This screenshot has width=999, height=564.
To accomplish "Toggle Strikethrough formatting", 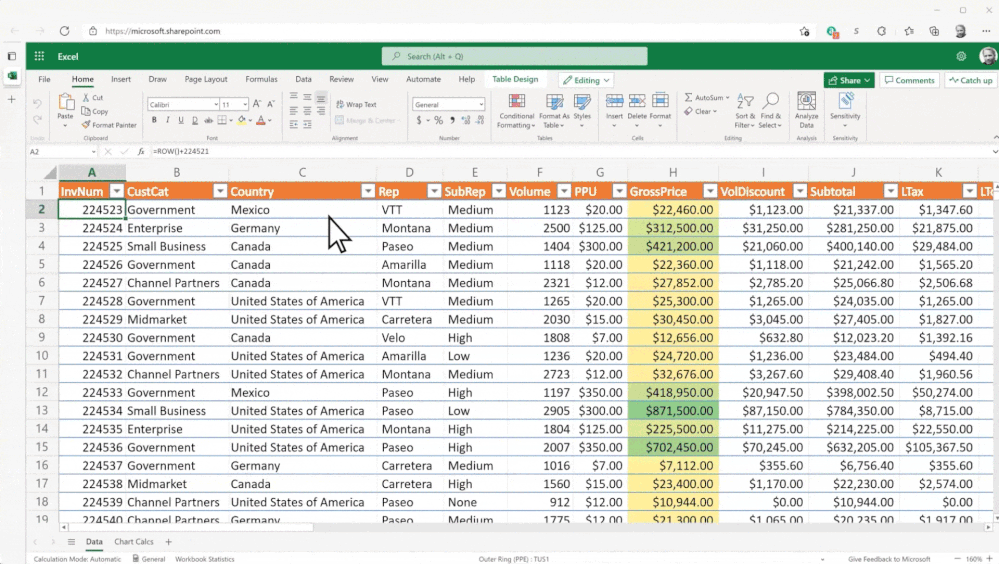I will point(208,120).
